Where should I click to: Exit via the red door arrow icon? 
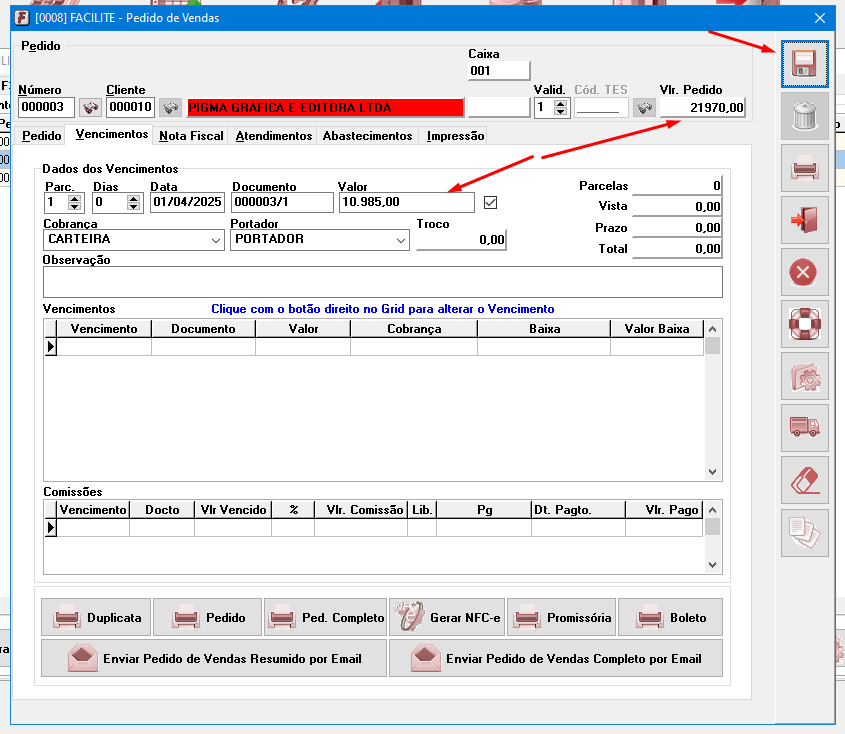tap(805, 220)
